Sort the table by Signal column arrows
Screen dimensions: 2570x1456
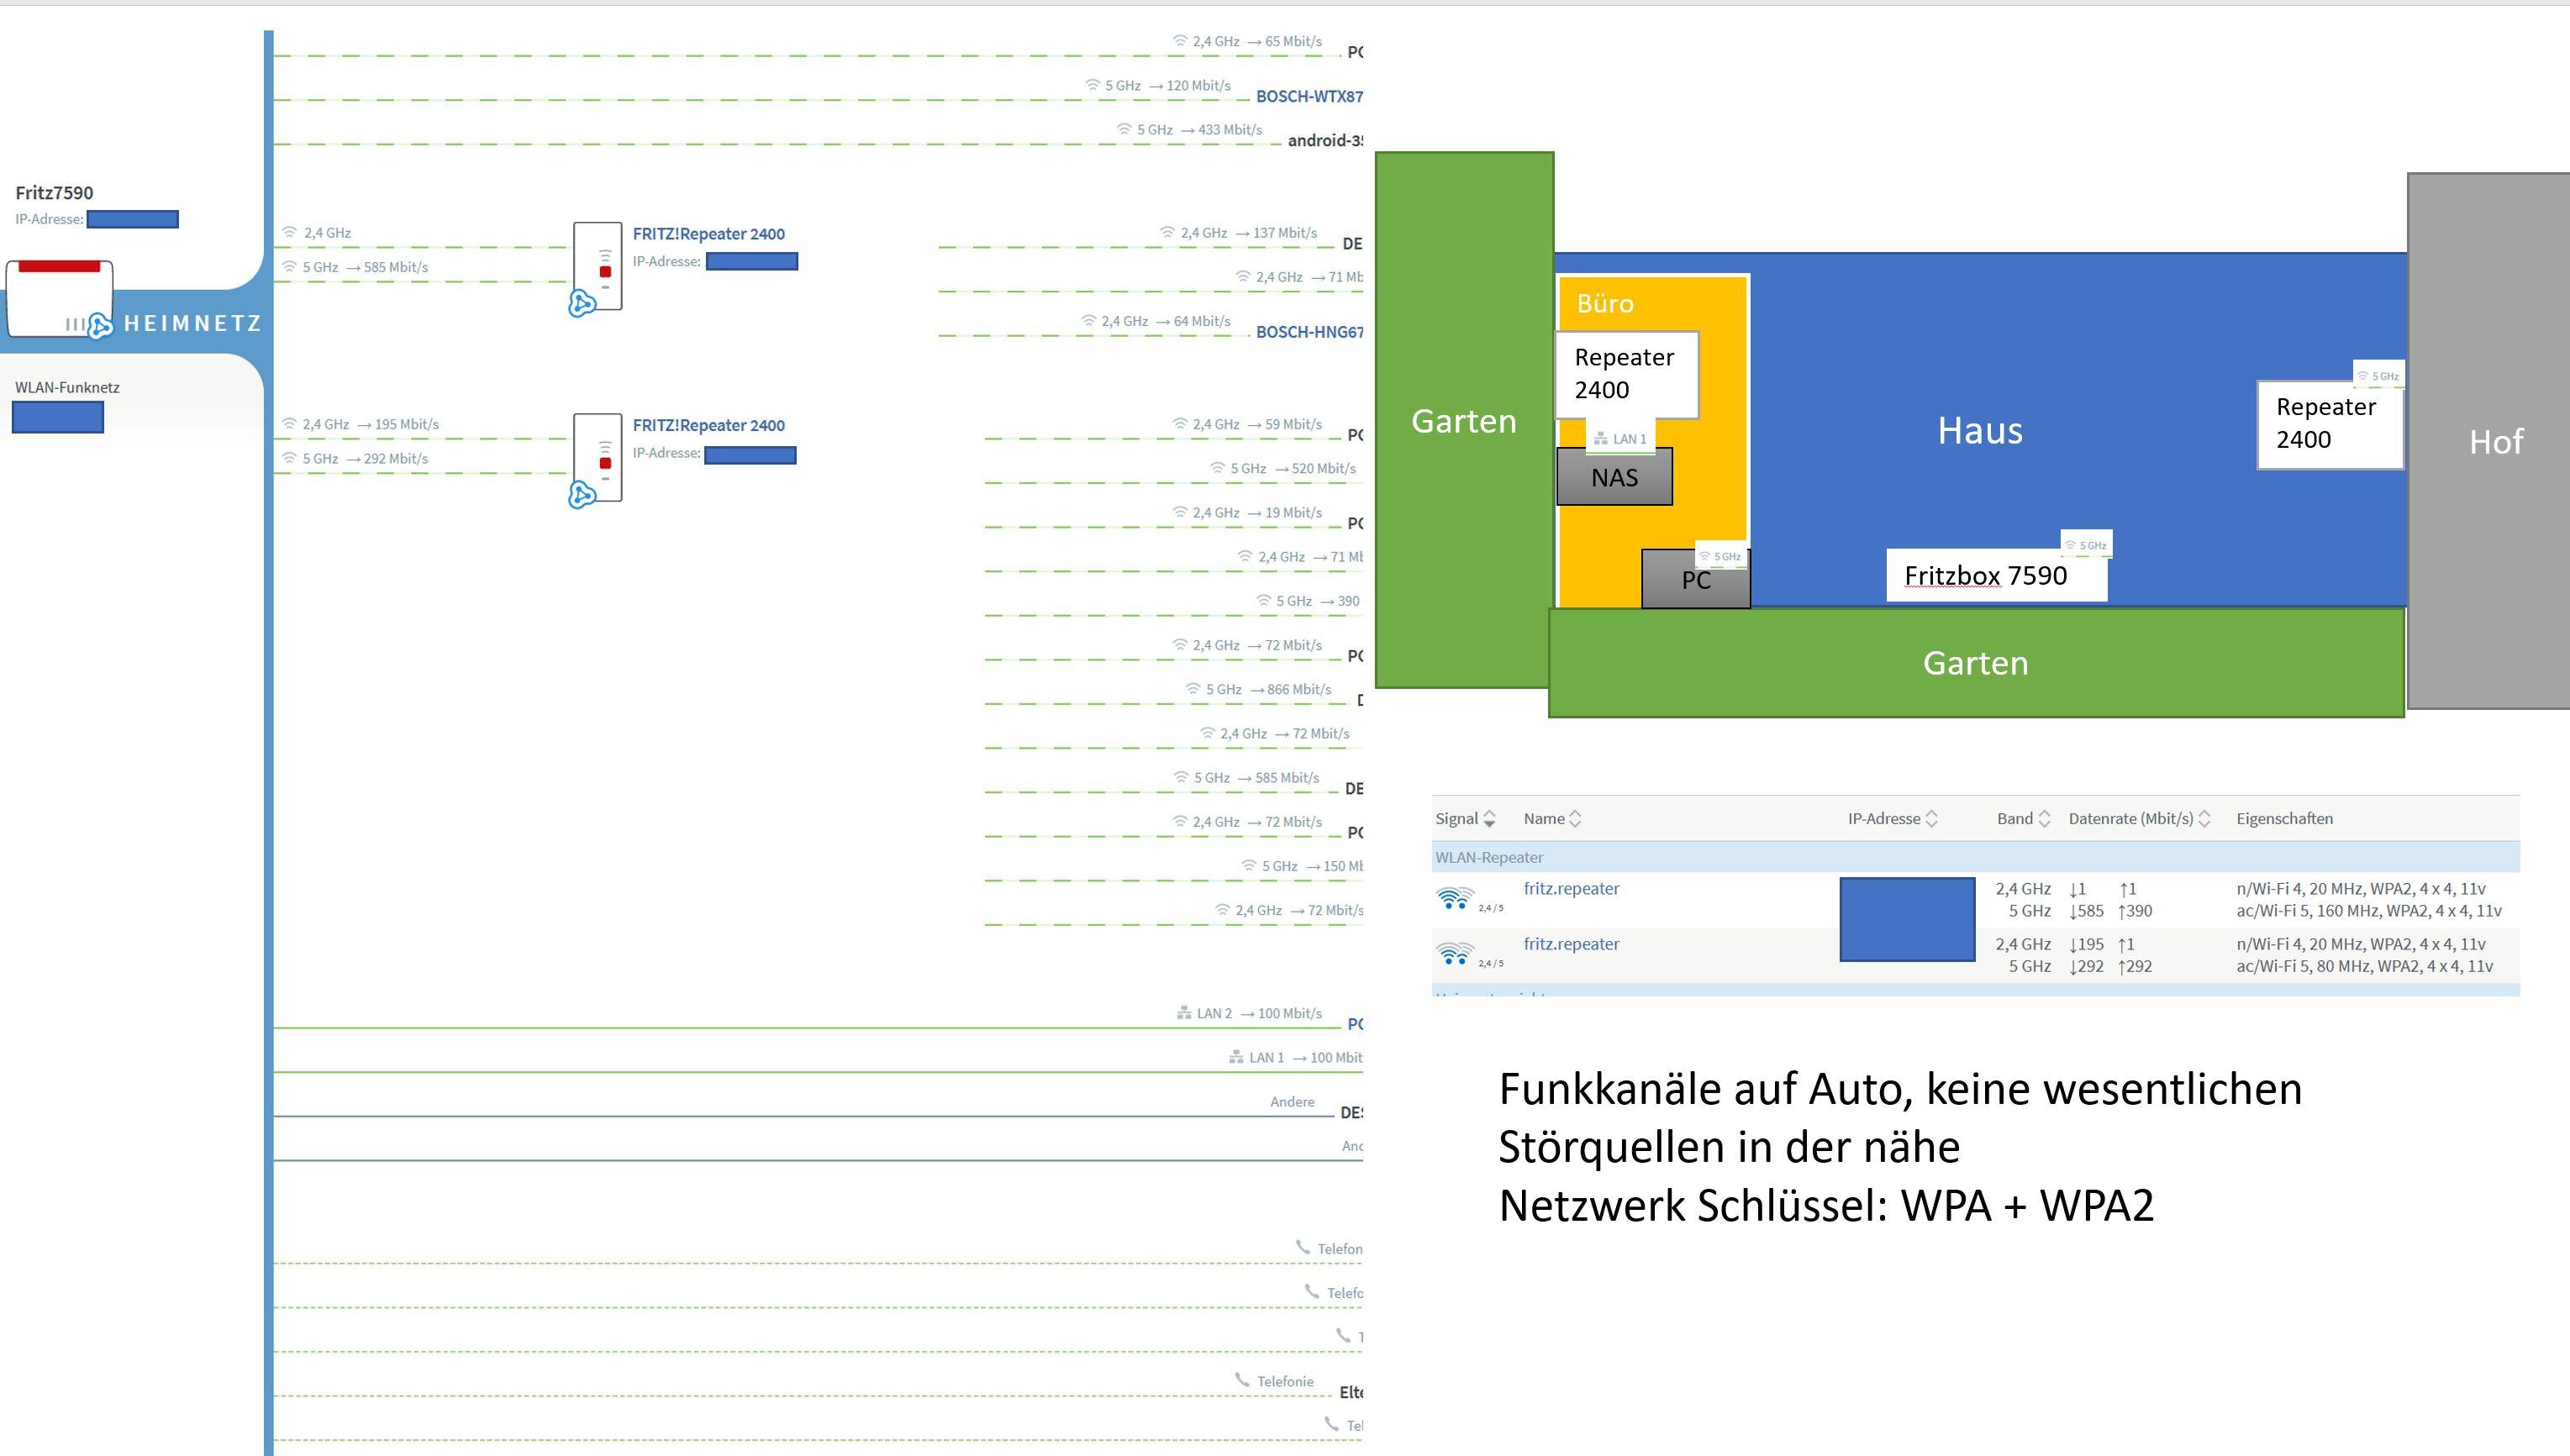pos(1489,819)
